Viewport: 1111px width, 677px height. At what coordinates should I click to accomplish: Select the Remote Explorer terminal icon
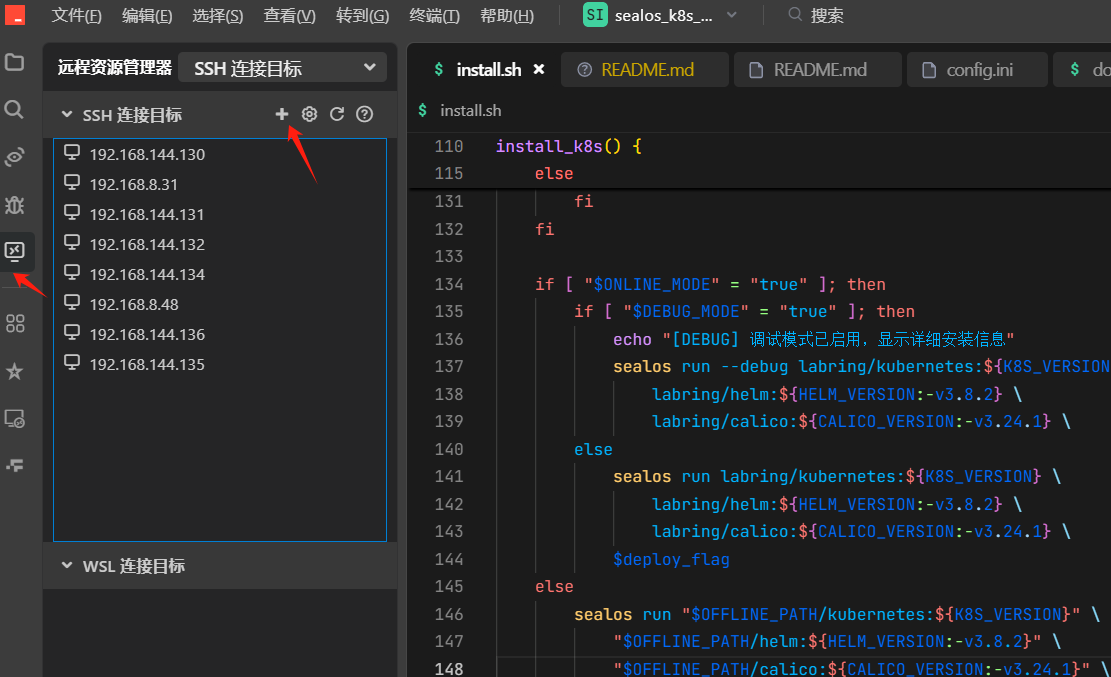pos(15,252)
